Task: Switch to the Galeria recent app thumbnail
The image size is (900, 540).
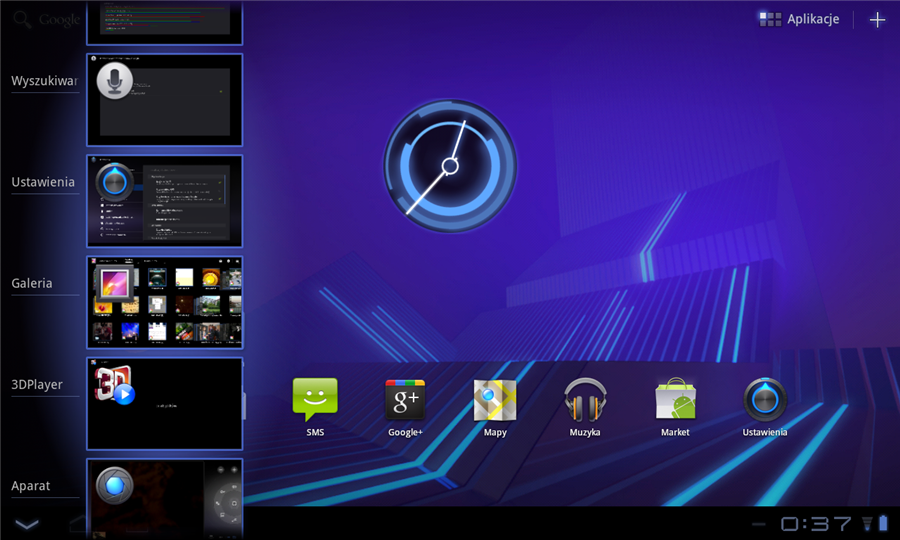Action: [165, 302]
